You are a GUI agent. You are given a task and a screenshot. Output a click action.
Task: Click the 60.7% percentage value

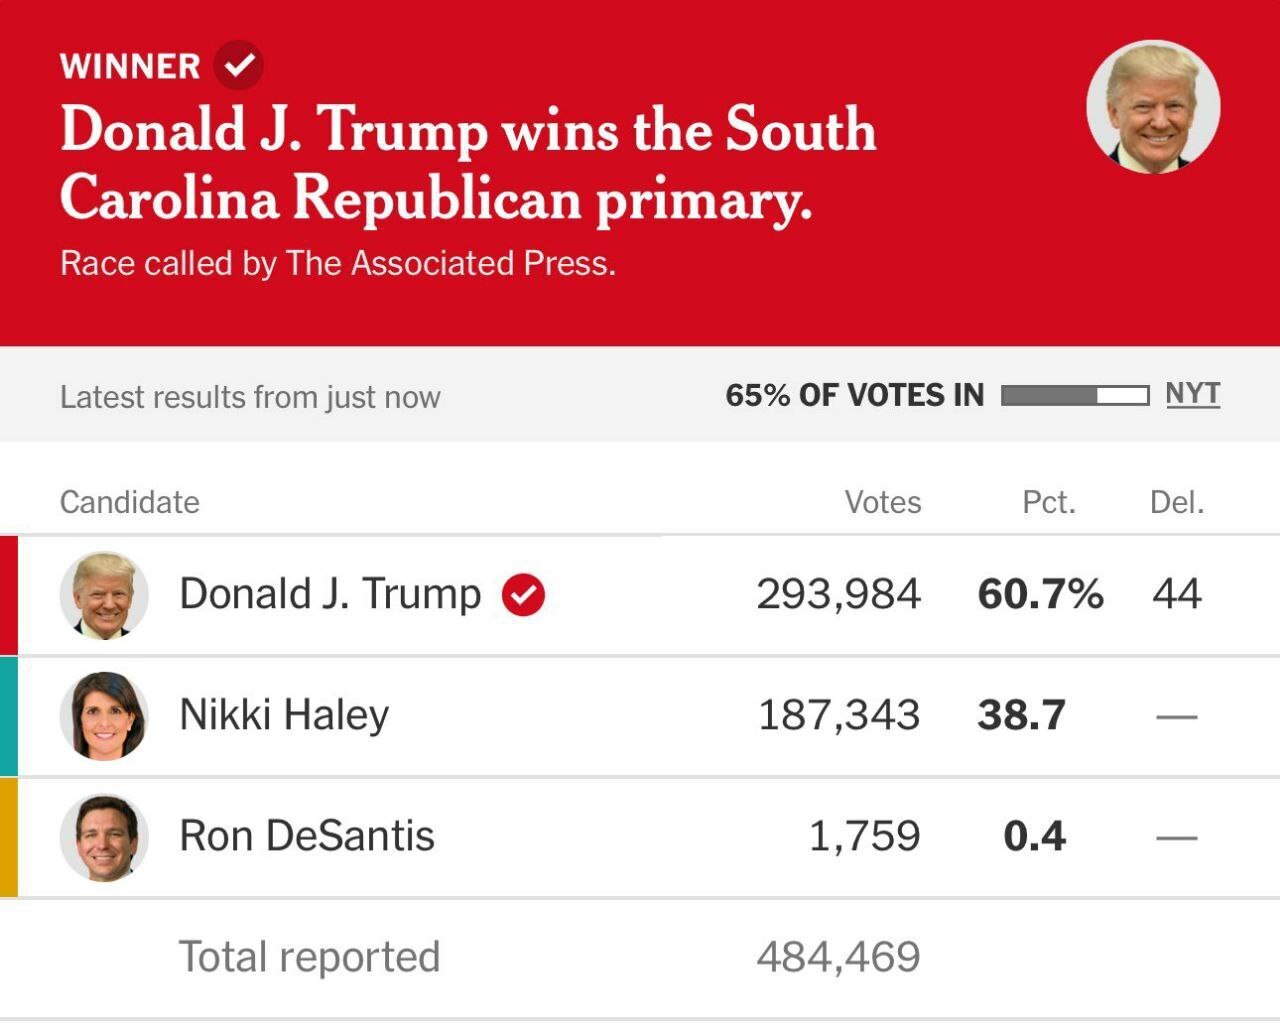1040,595
